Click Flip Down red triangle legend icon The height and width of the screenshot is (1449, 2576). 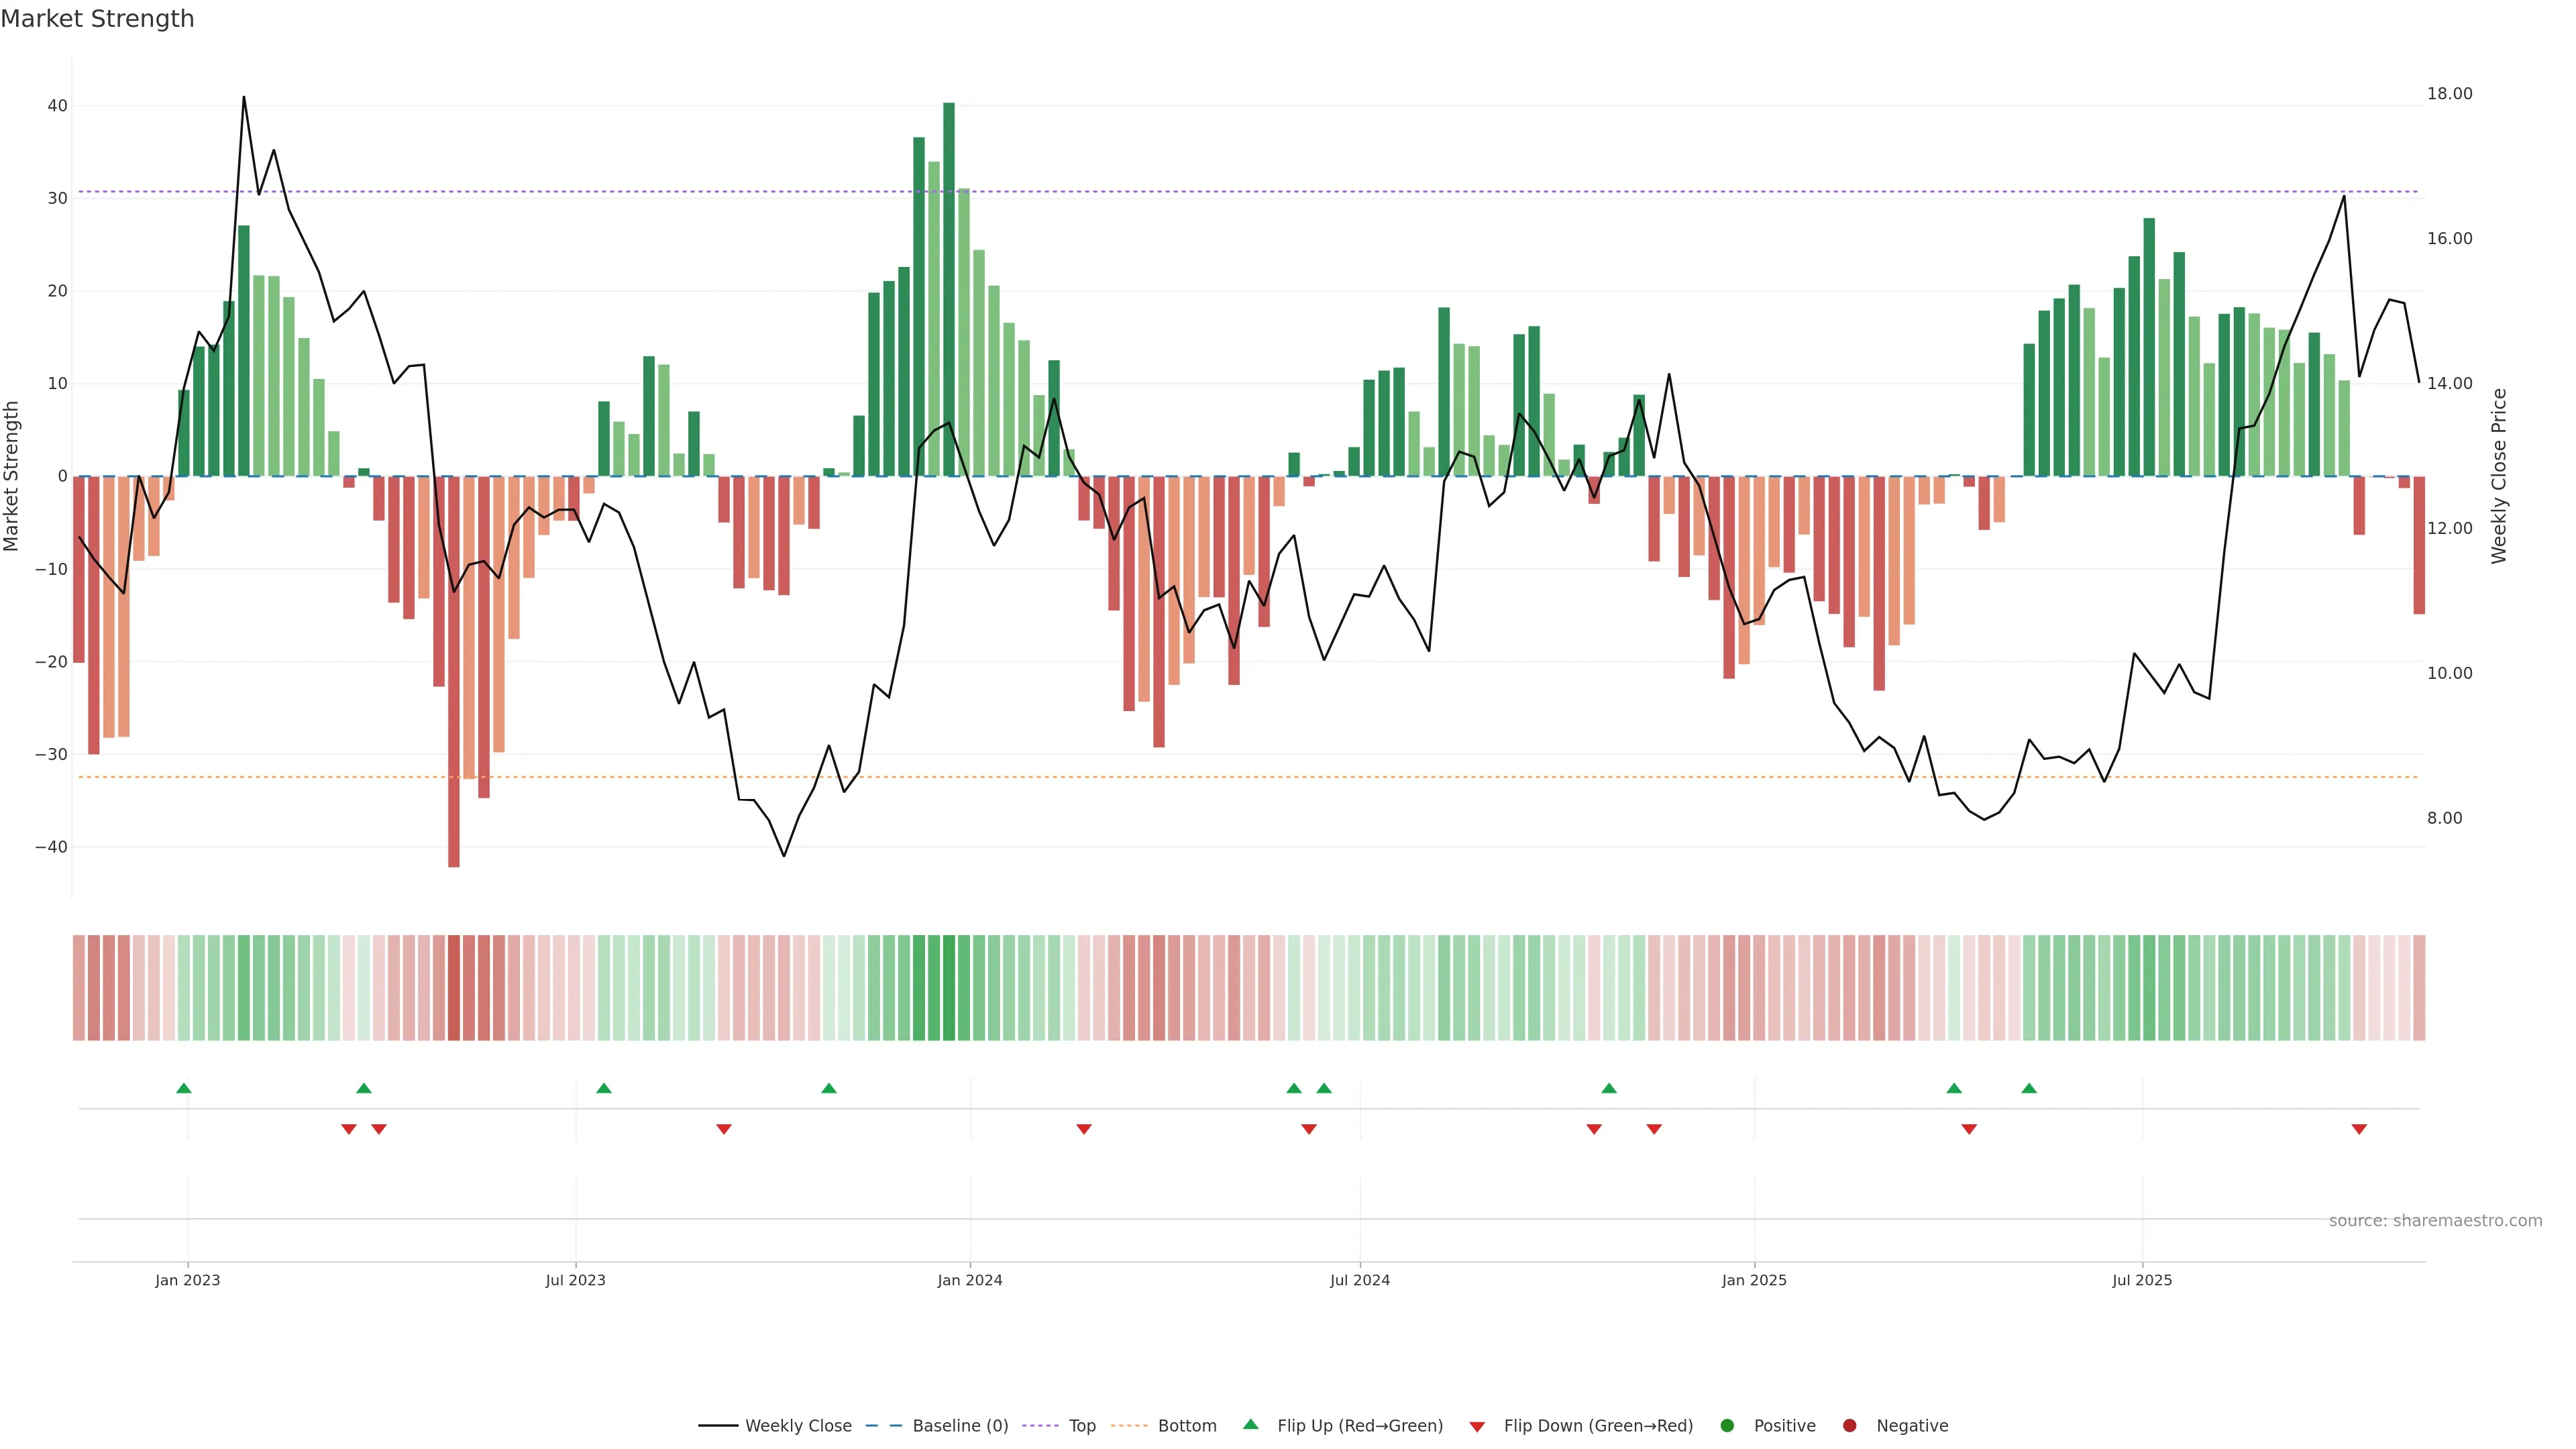pyautogui.click(x=1477, y=1427)
